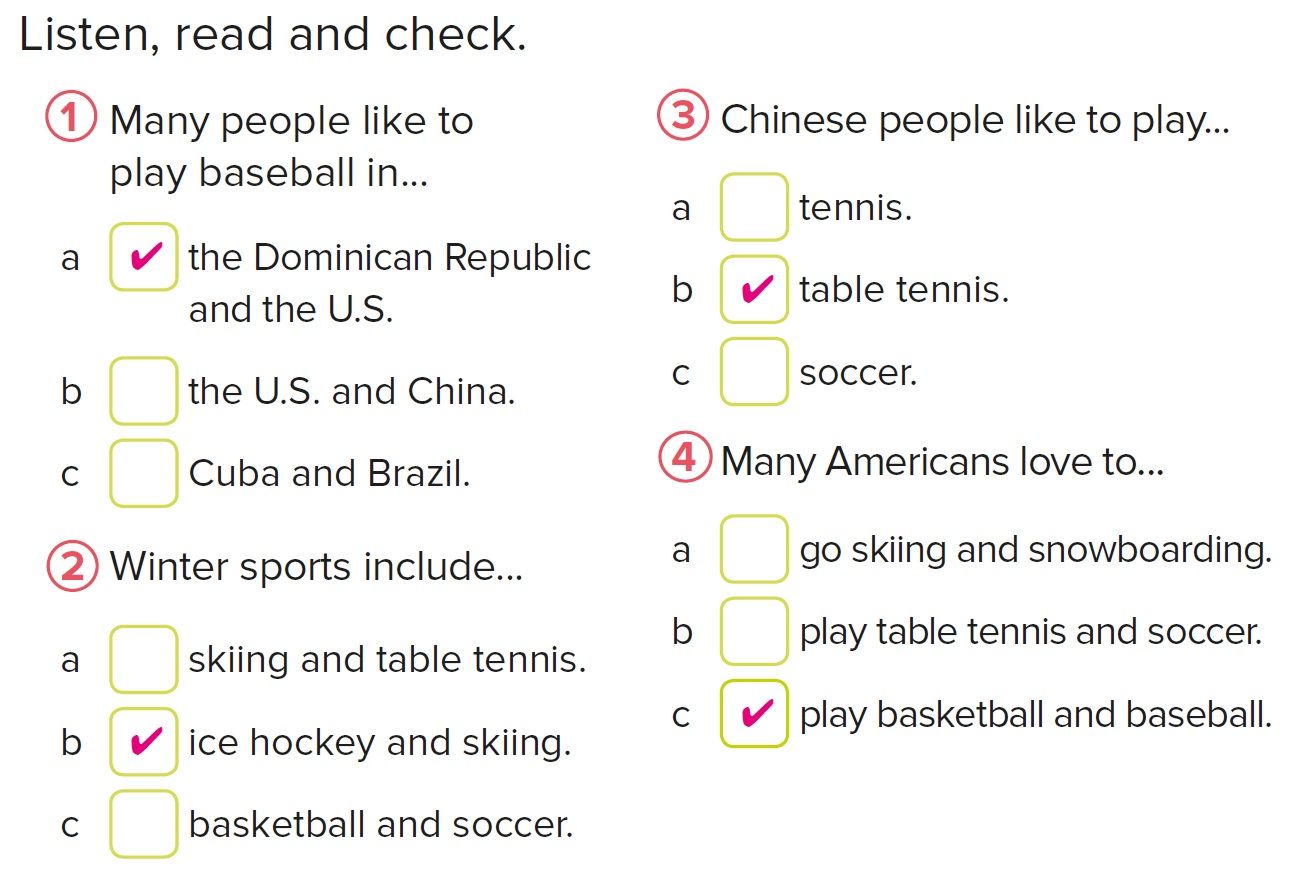
Task: Check 'basketball and soccer' option
Action: tap(144, 823)
